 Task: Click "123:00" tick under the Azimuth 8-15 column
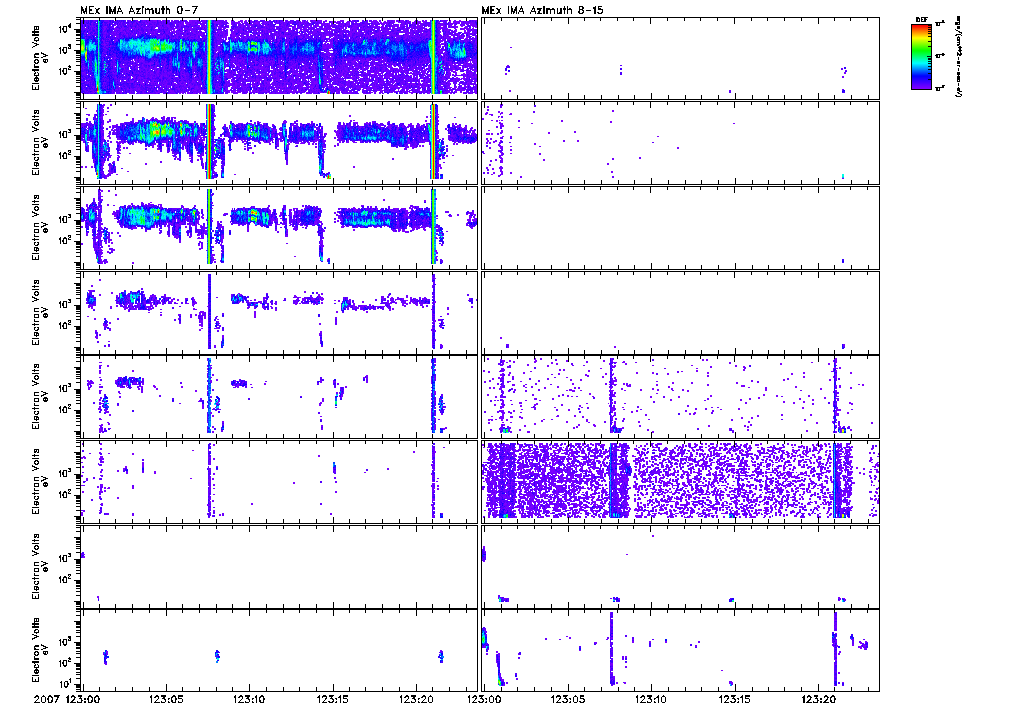coord(483,699)
